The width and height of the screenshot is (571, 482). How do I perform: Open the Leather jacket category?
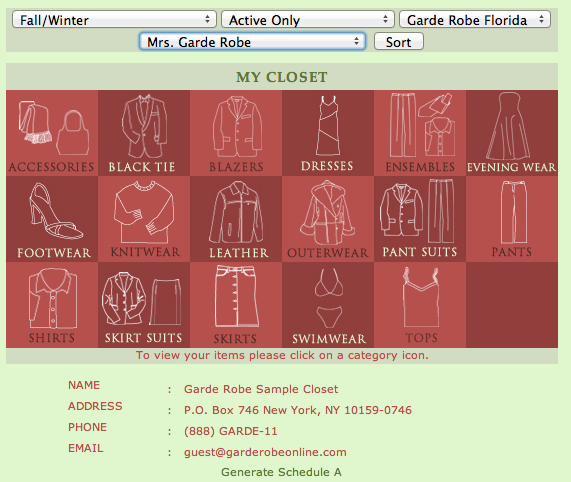(236, 219)
